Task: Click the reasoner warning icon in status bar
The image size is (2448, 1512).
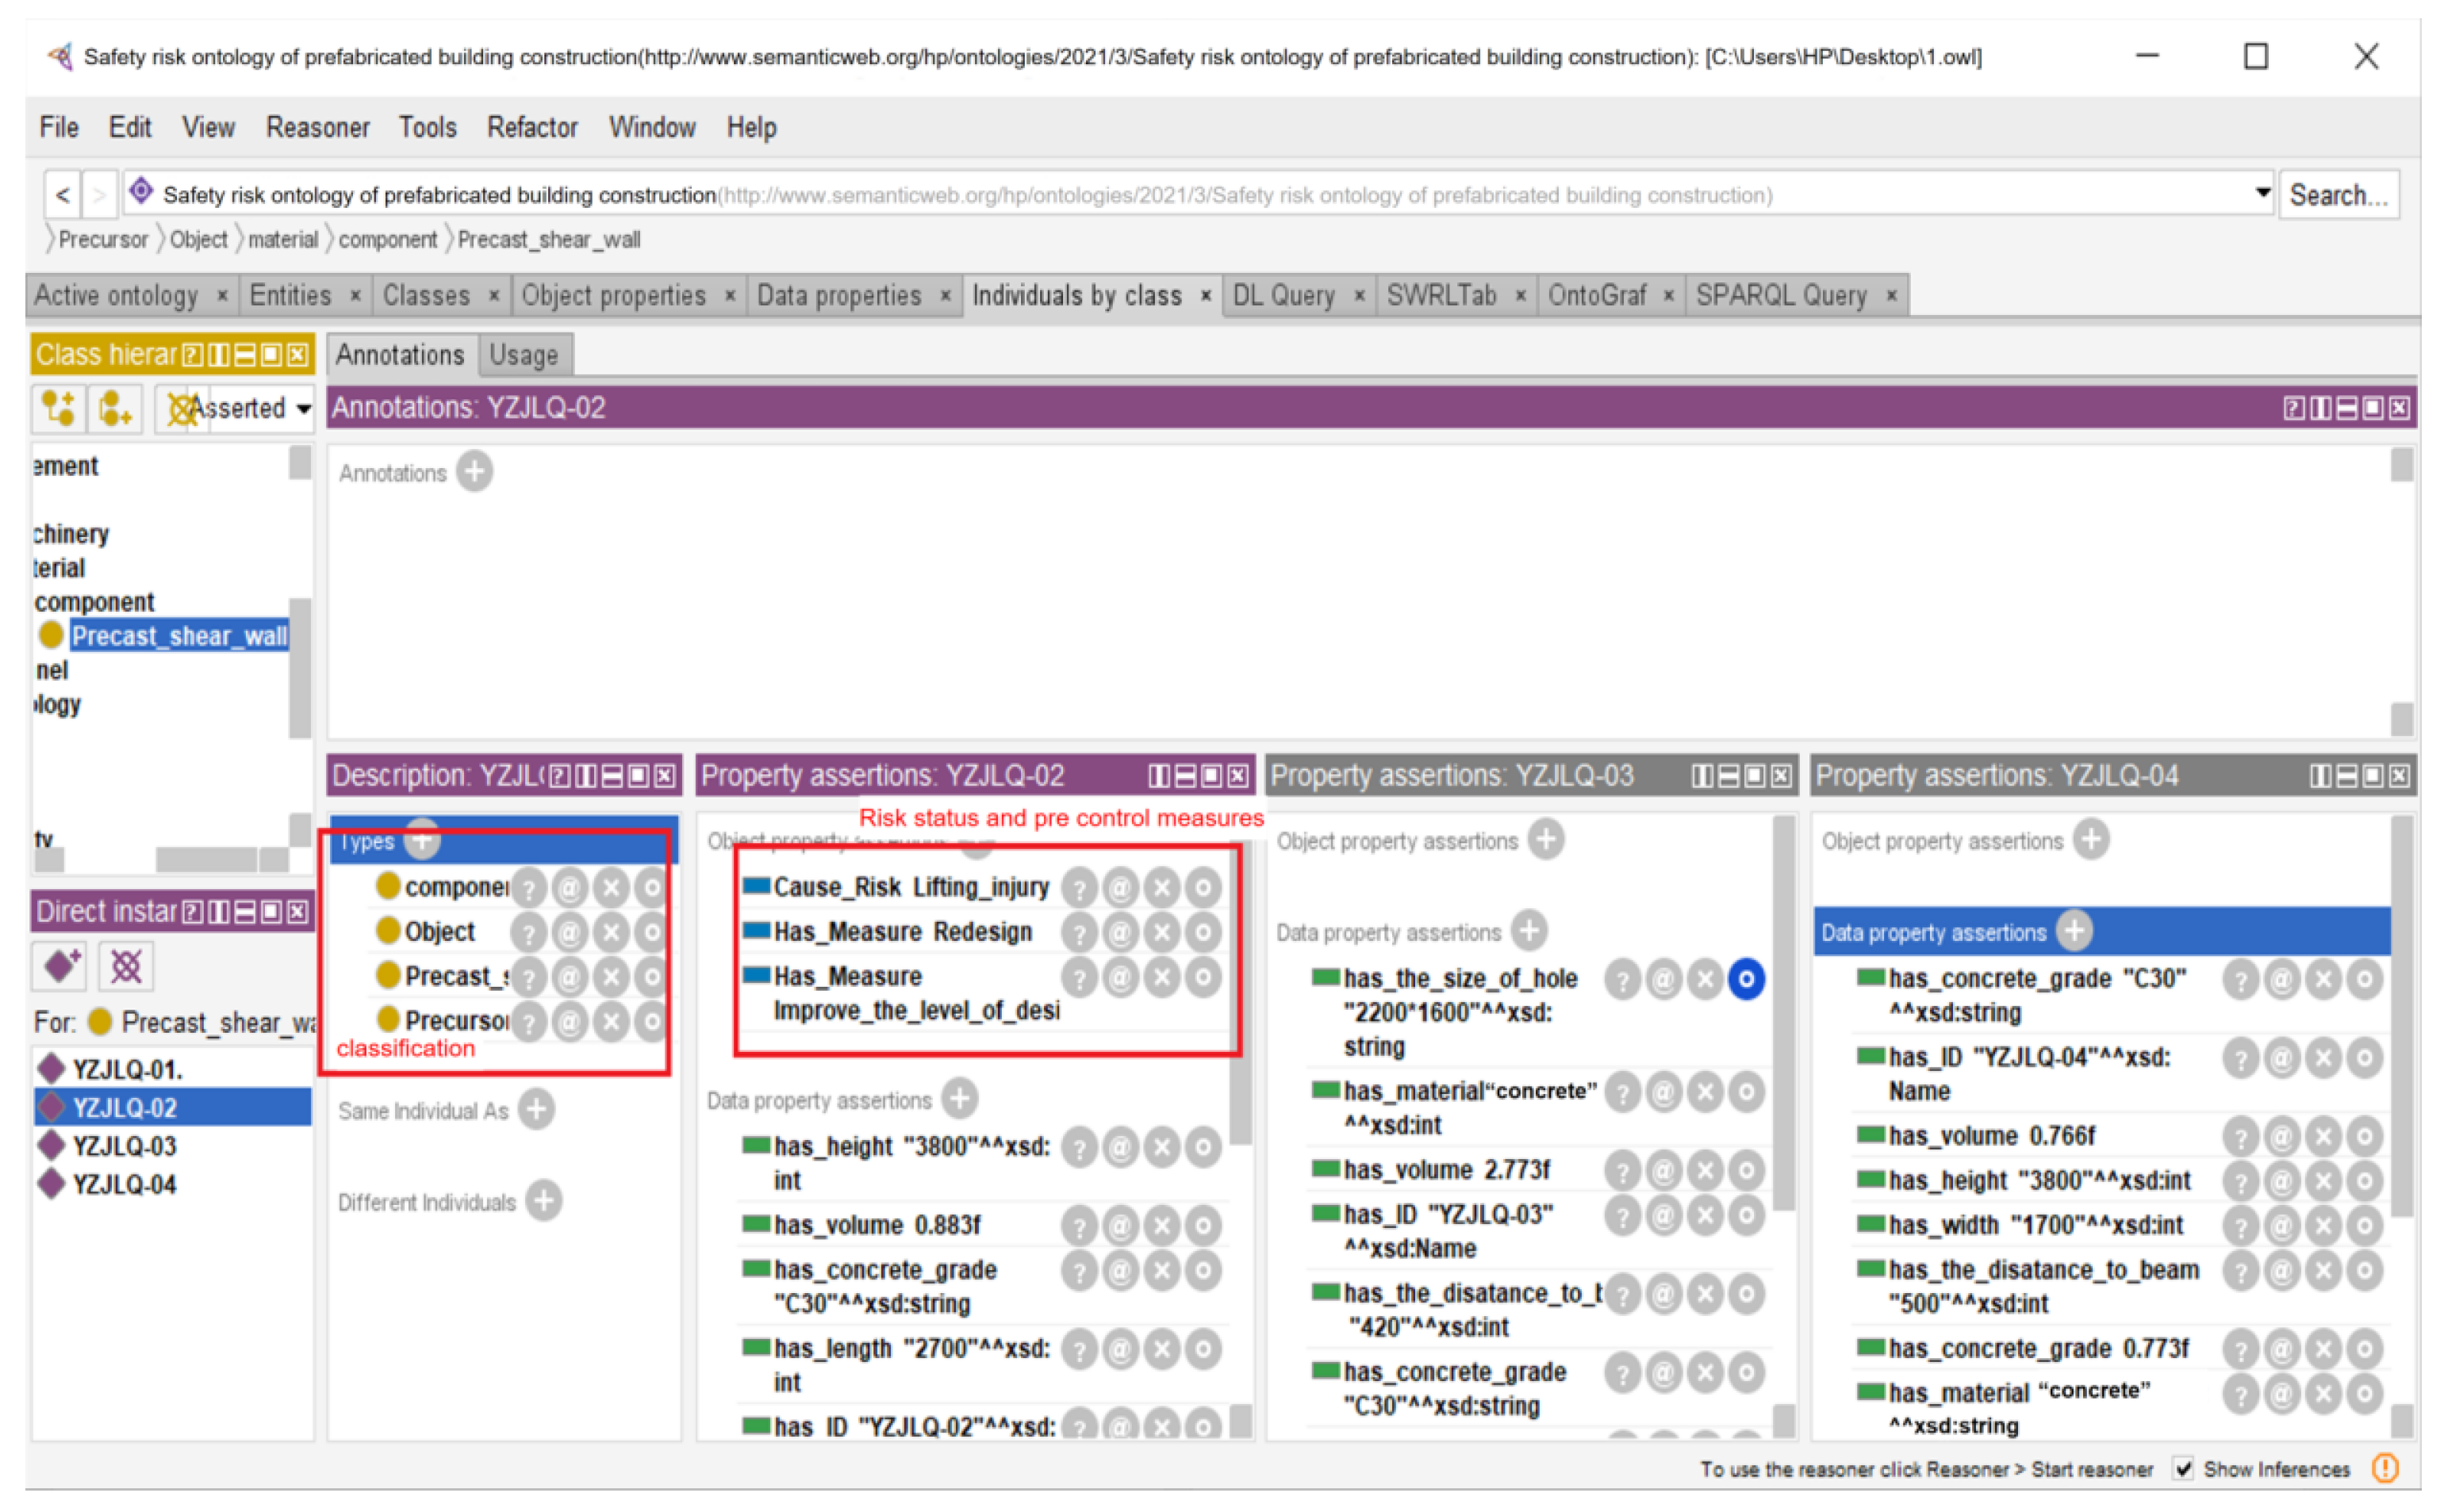Action: [x=2386, y=1468]
